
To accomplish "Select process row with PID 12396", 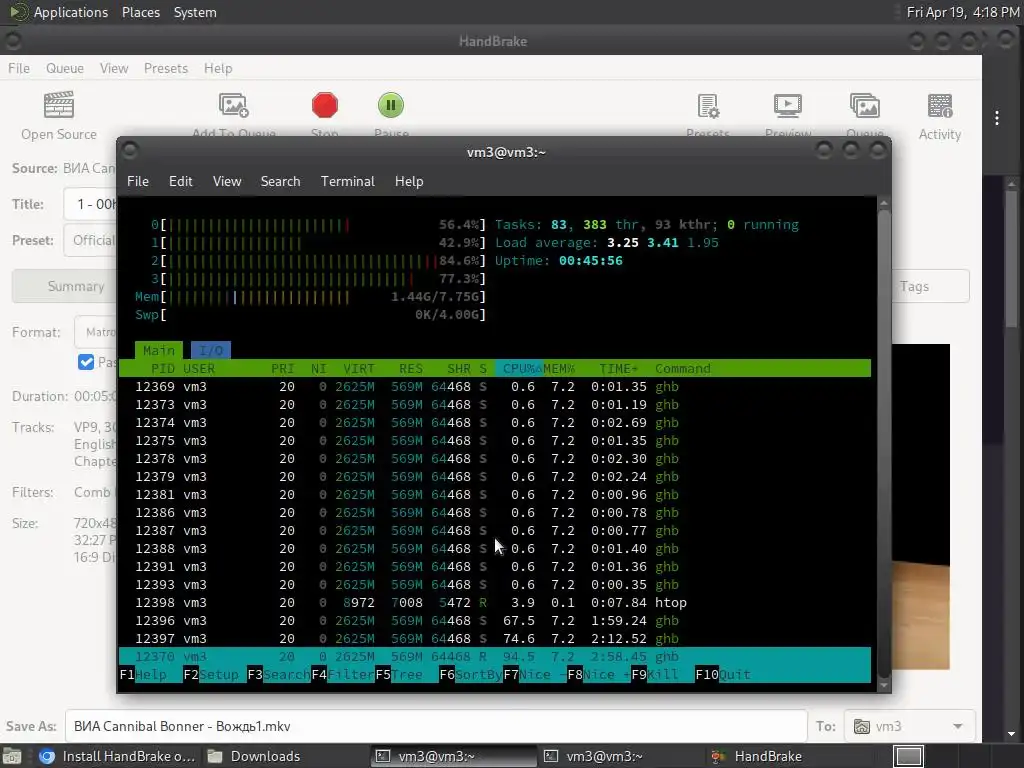I will (x=494, y=620).
